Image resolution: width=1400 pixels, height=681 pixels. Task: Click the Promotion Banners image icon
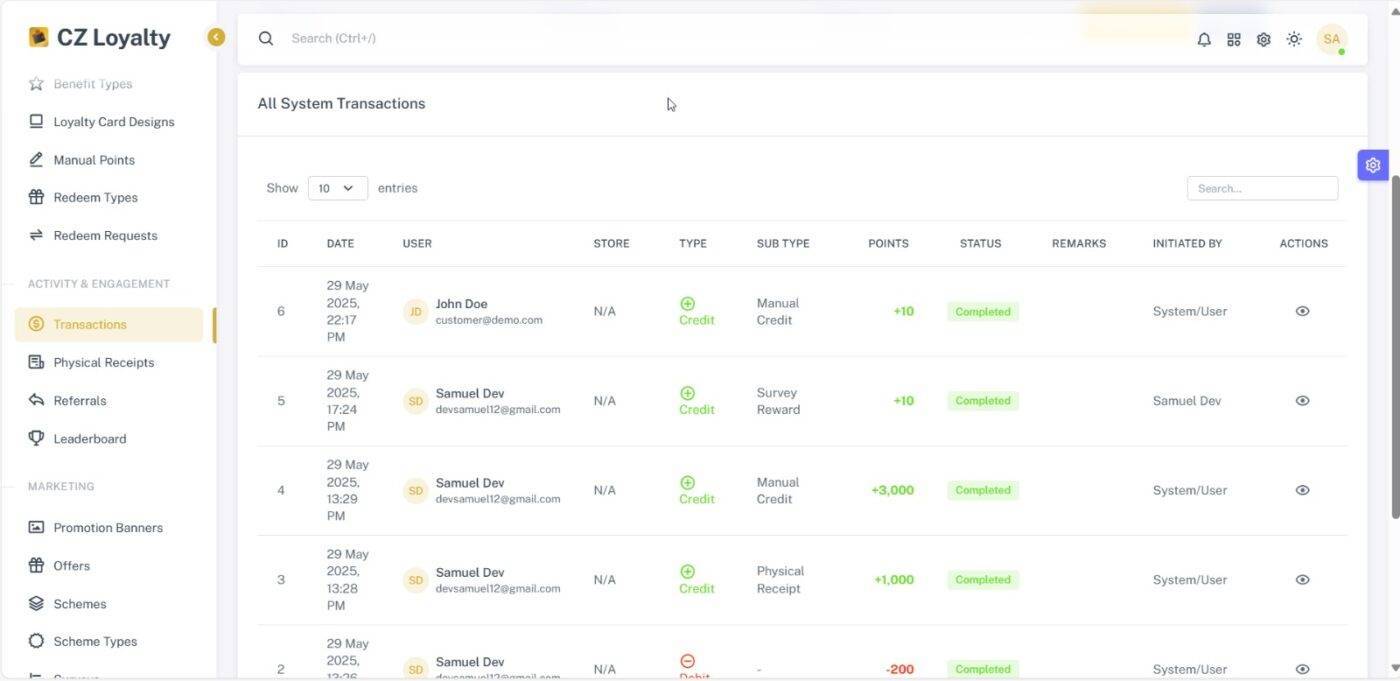point(36,527)
